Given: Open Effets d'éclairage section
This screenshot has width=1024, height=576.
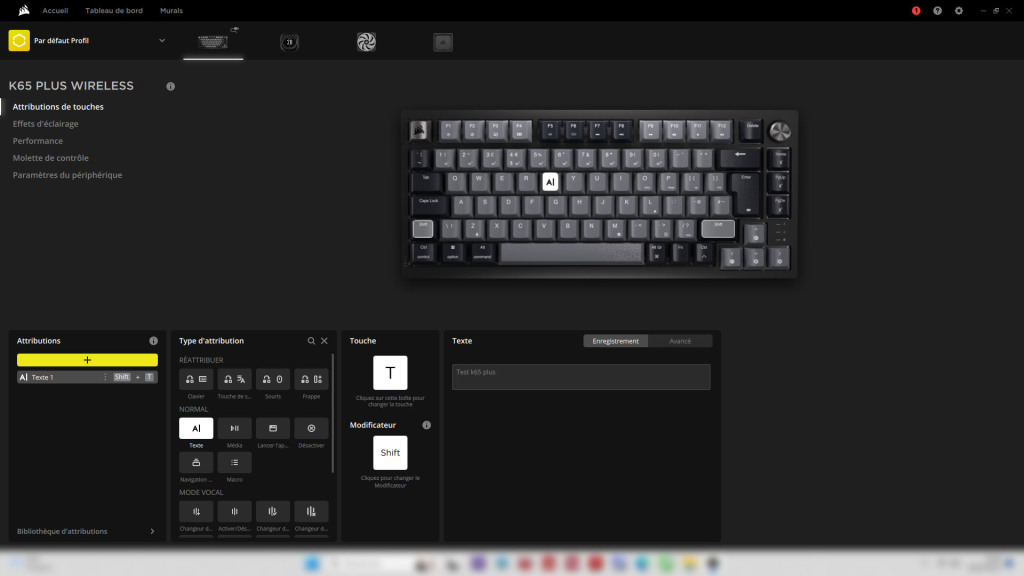Looking at the screenshot, I should tap(46, 123).
